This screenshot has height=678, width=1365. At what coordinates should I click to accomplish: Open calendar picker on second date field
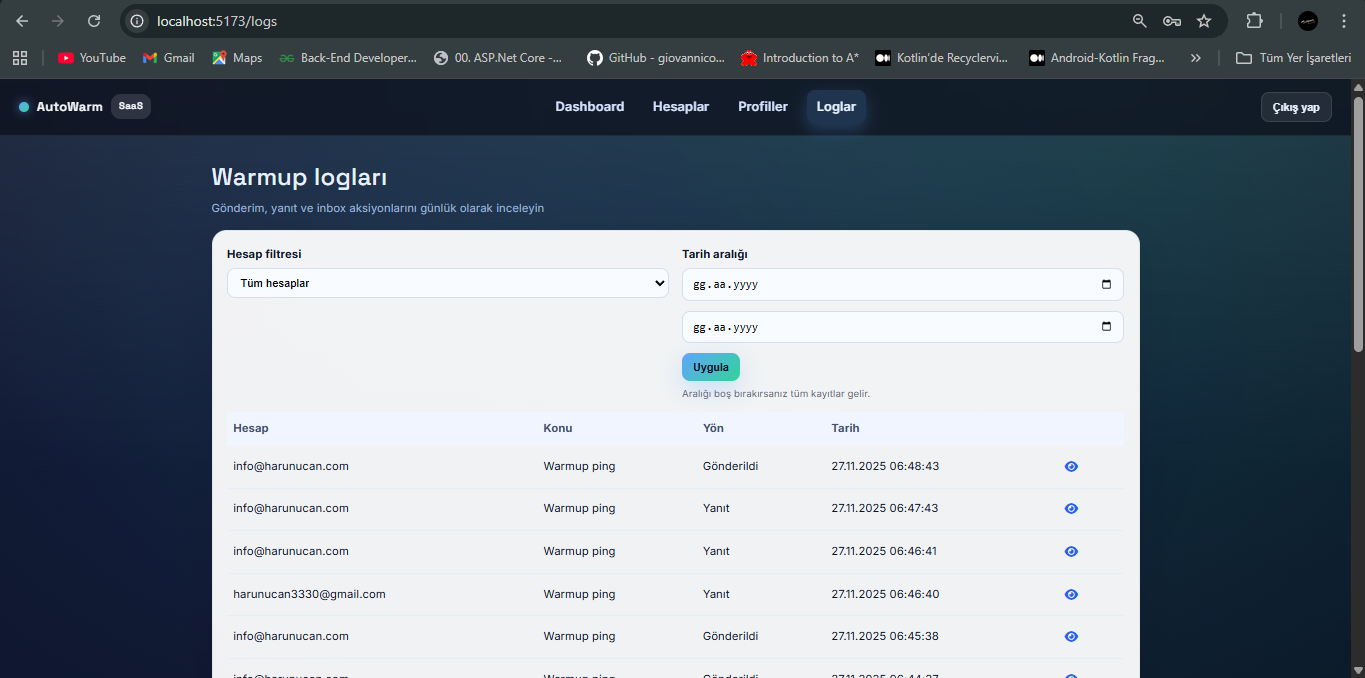click(x=1106, y=327)
